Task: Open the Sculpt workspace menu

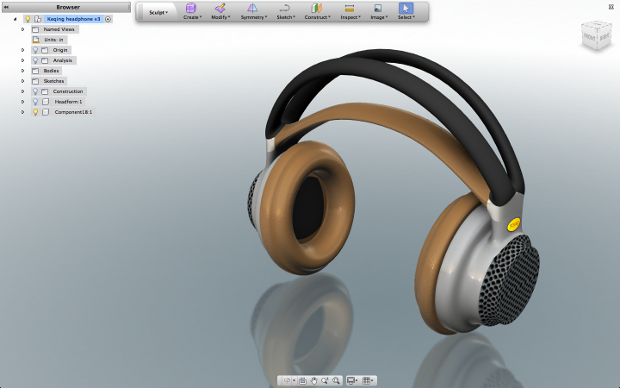Action: pyautogui.click(x=158, y=12)
